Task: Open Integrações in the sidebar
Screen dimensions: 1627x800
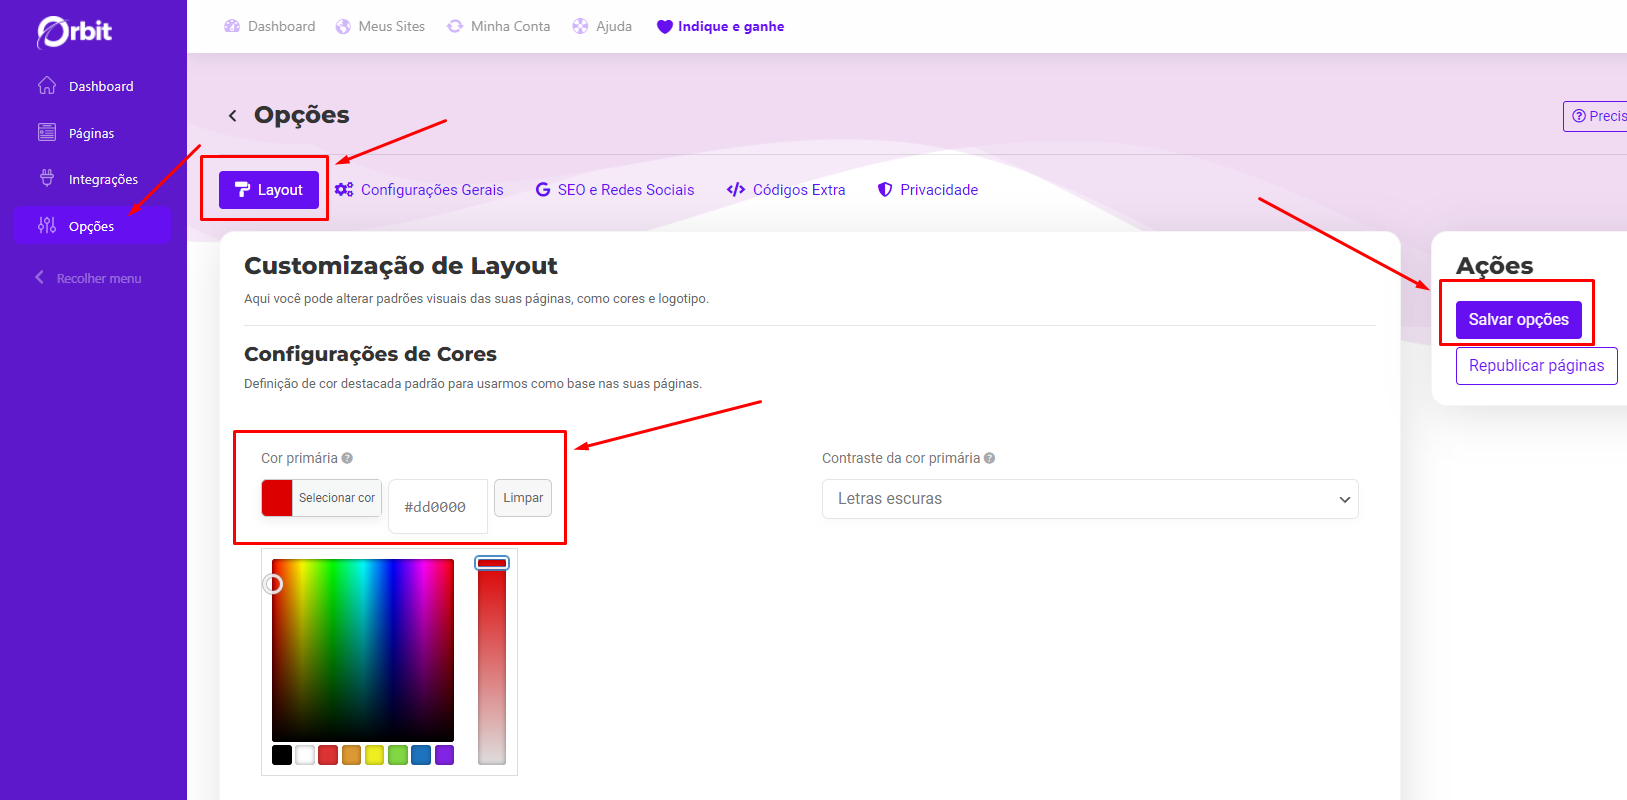Action: 102,180
